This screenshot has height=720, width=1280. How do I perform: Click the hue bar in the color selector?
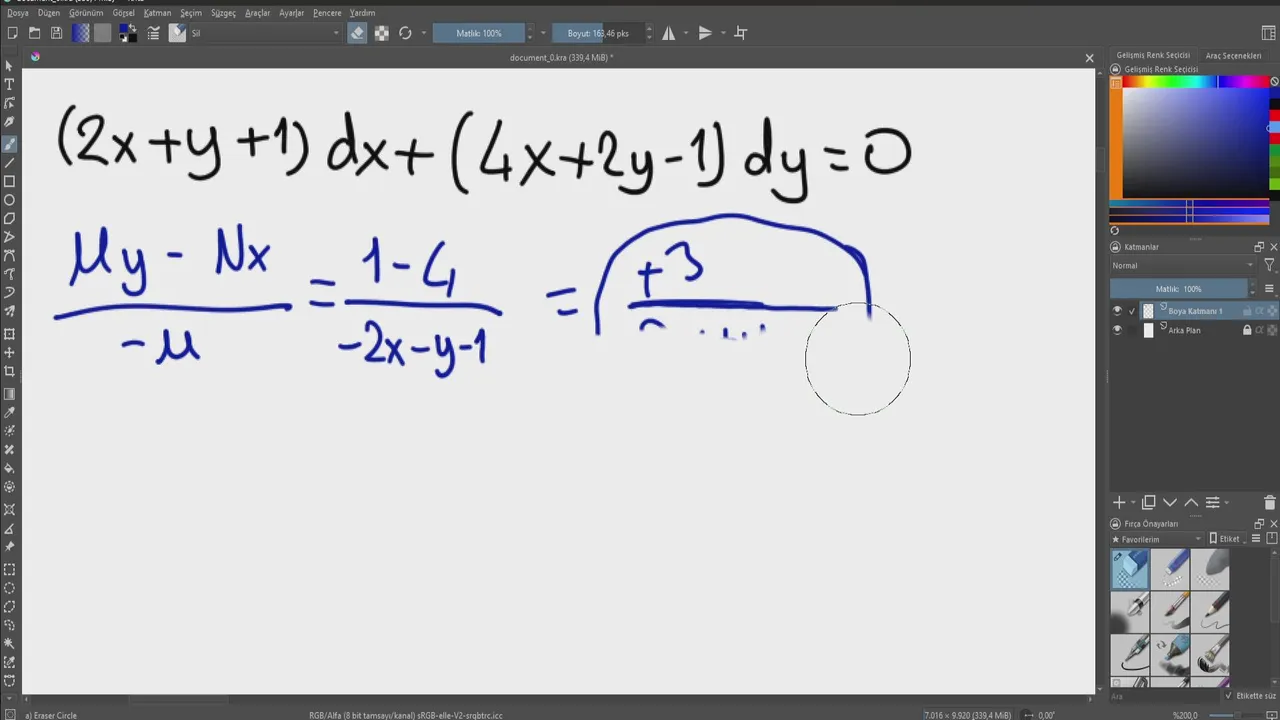[1197, 82]
